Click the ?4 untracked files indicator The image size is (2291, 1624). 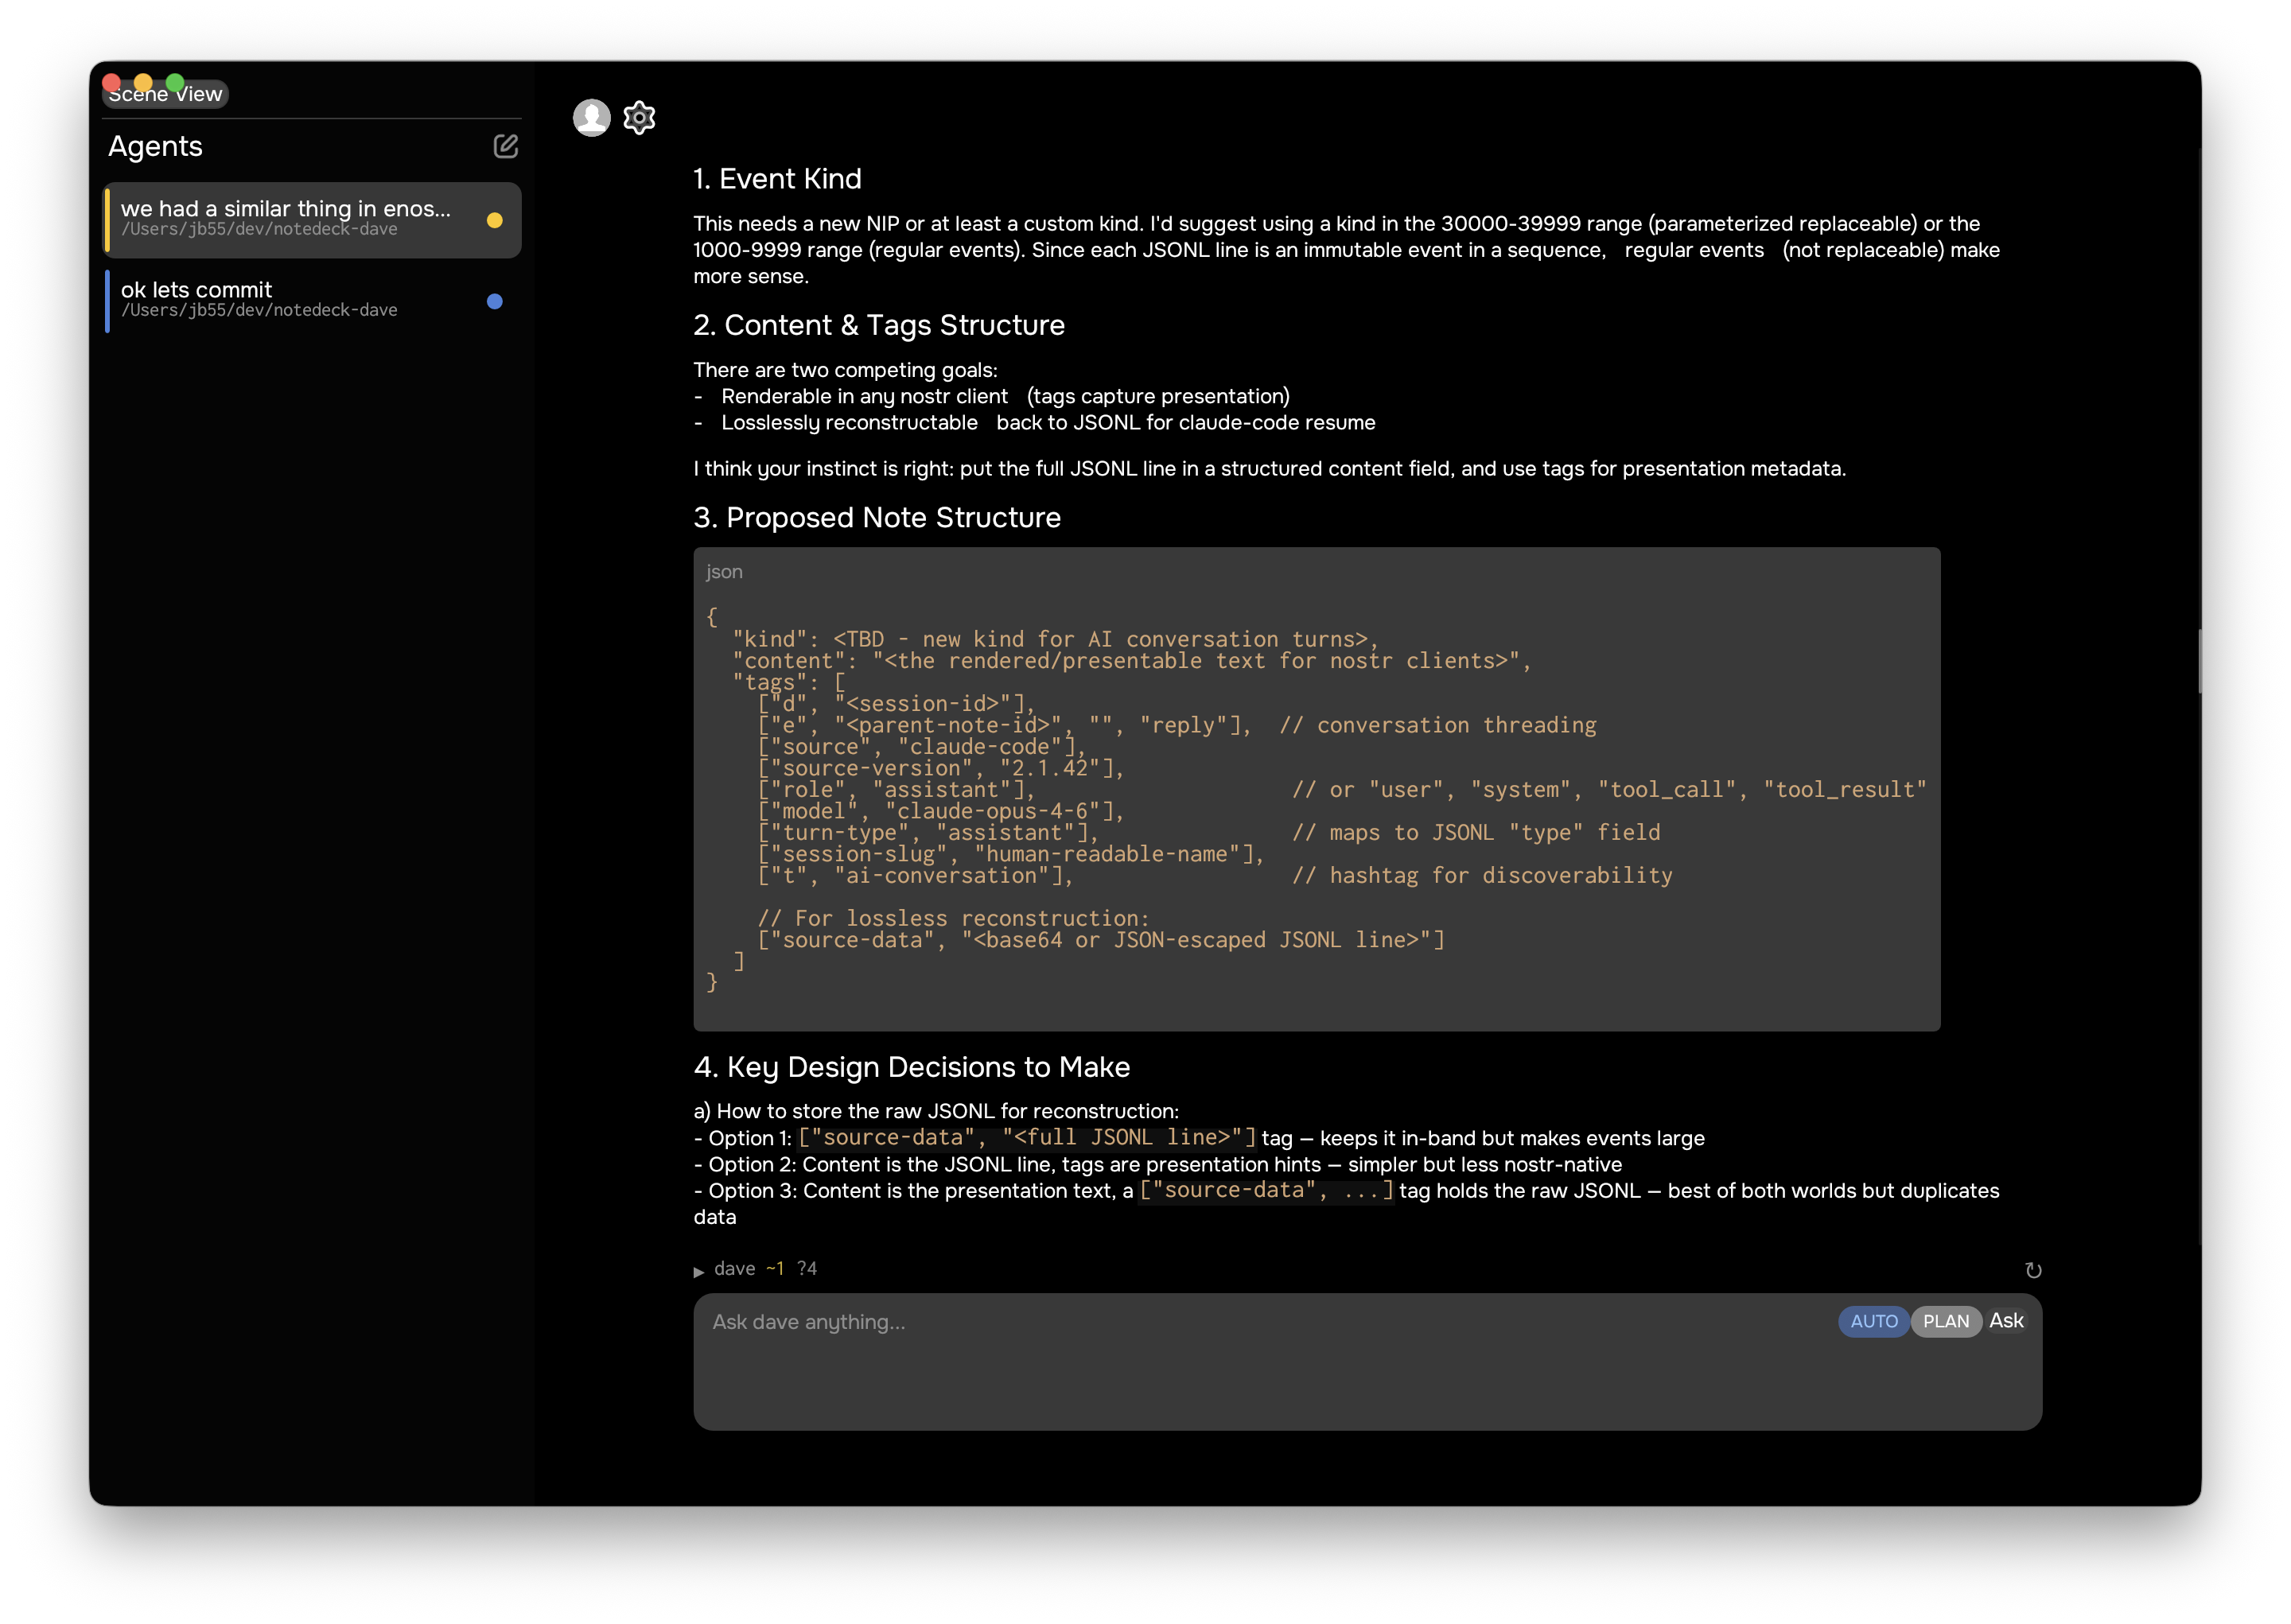pos(807,1269)
